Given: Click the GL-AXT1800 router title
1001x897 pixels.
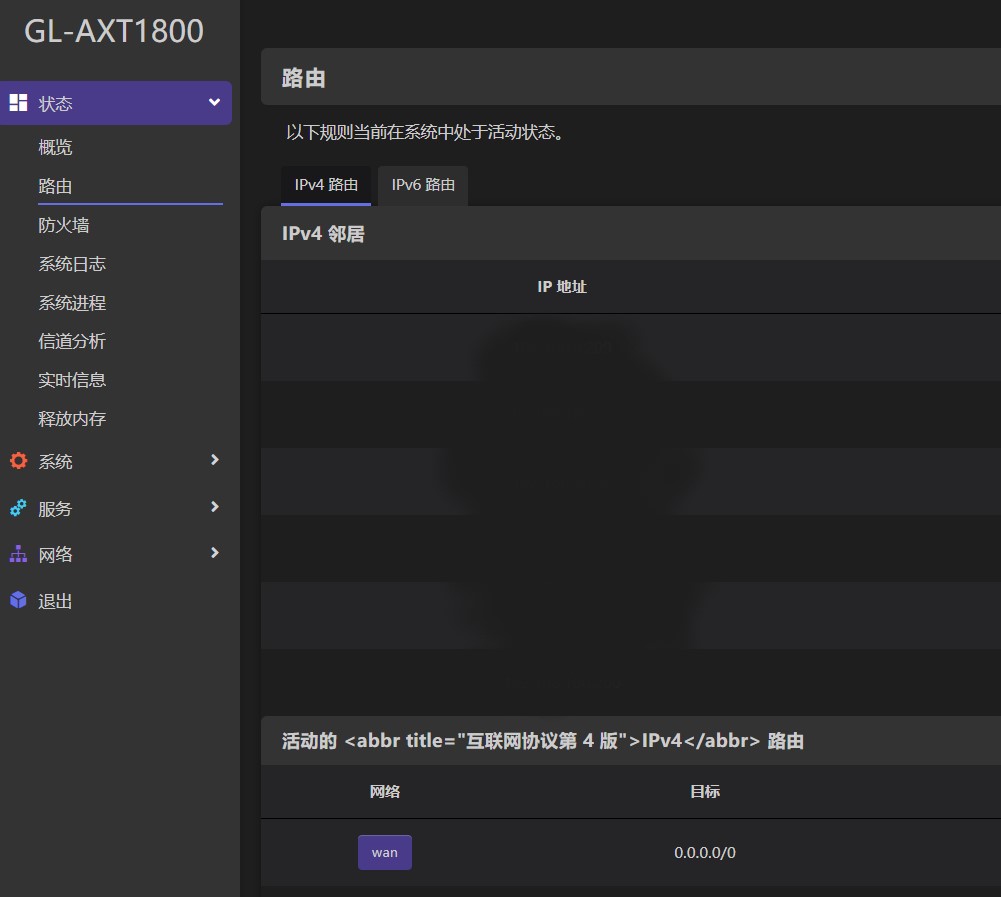Looking at the screenshot, I should [114, 31].
